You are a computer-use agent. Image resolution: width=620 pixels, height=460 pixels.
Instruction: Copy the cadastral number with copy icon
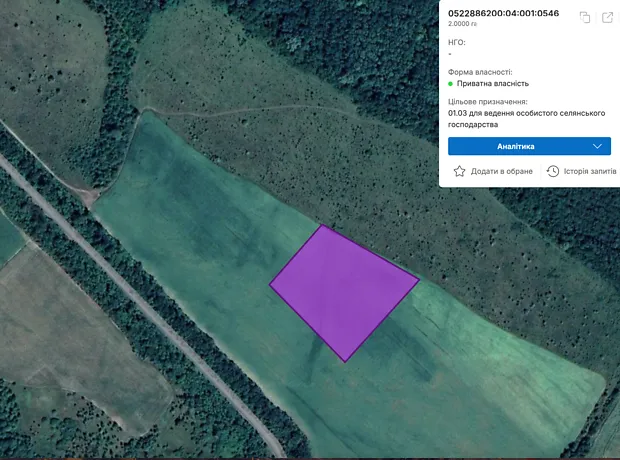pos(585,17)
